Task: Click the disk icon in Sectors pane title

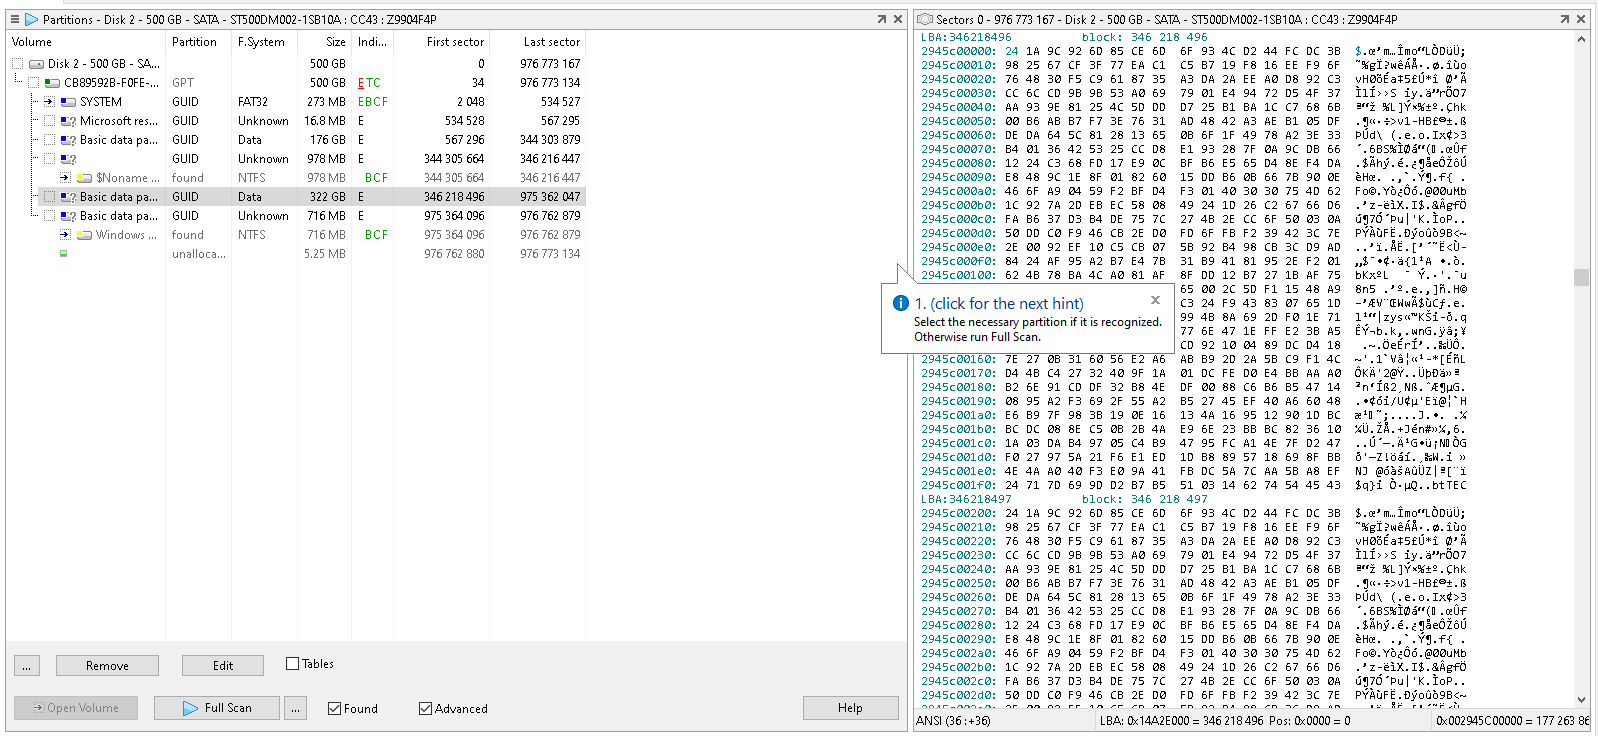Action: tap(925, 19)
